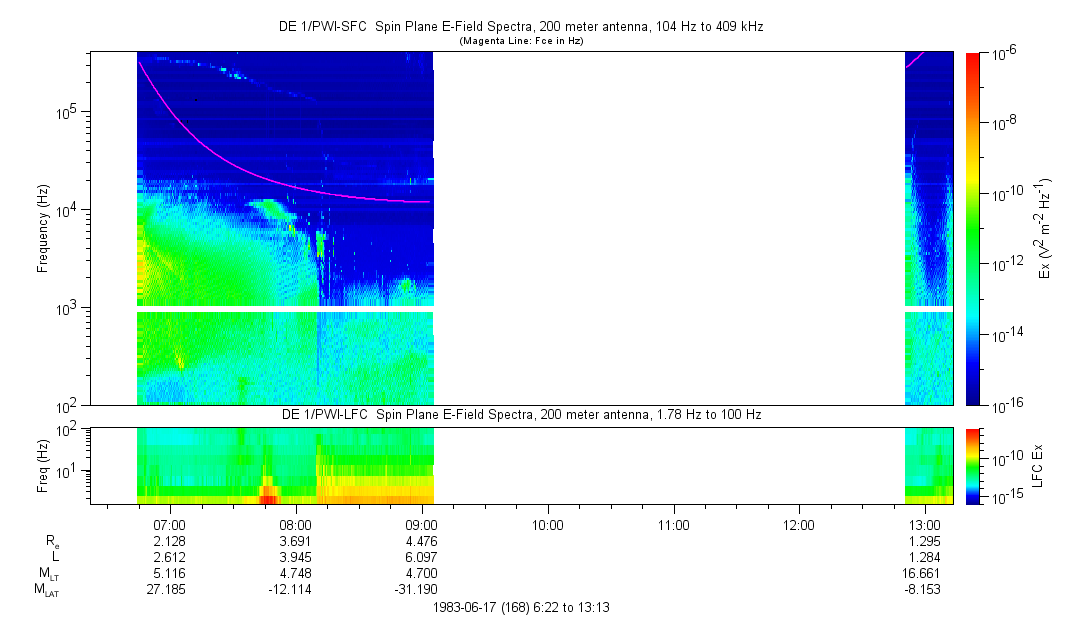Click the empty data gap in upper spectrogram
This screenshot has width=1083, height=620.
point(668,228)
